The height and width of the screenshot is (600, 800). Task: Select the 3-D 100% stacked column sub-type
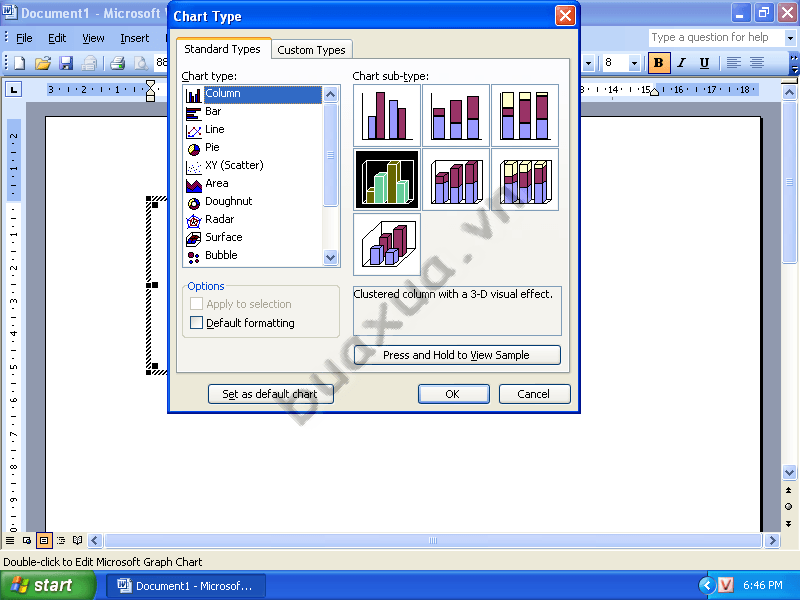525,180
